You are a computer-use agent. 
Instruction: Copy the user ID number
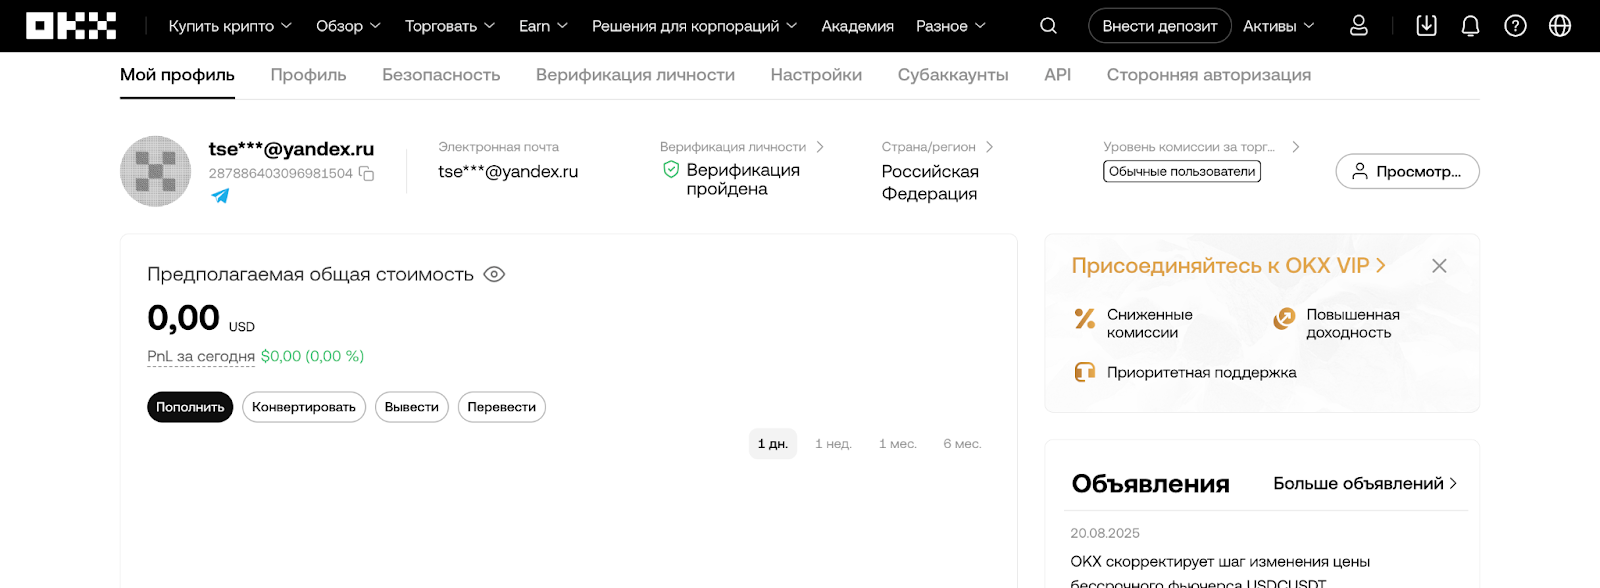pyautogui.click(x=367, y=174)
